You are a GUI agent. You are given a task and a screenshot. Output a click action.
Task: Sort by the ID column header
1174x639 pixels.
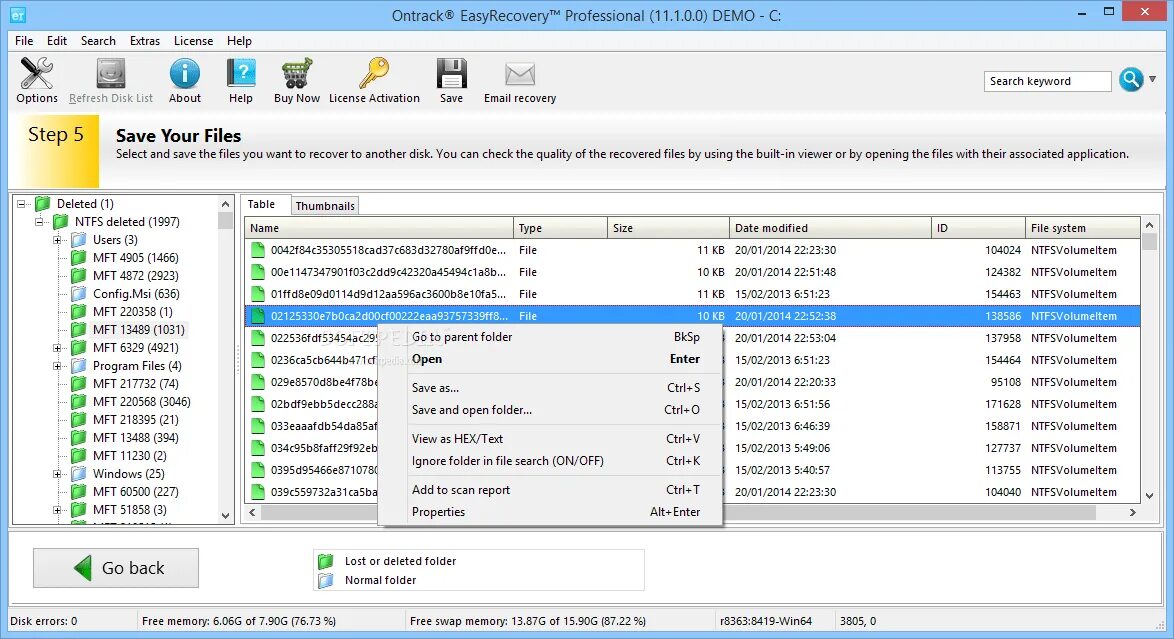(979, 228)
